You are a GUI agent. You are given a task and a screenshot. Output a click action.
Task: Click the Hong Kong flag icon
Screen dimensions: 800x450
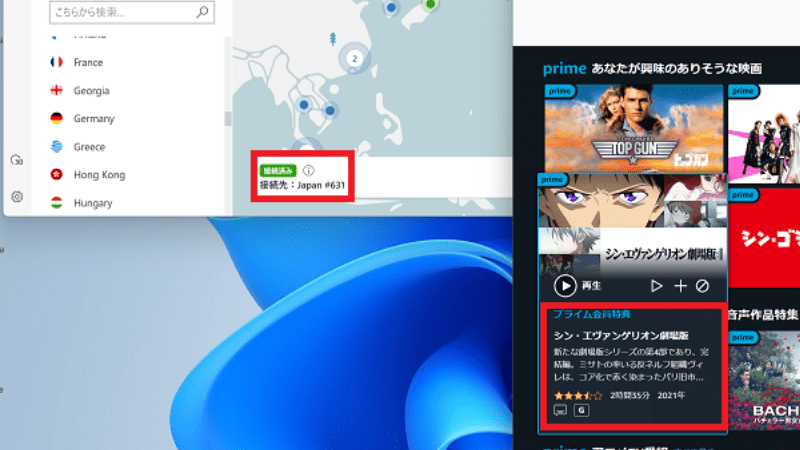coord(57,174)
